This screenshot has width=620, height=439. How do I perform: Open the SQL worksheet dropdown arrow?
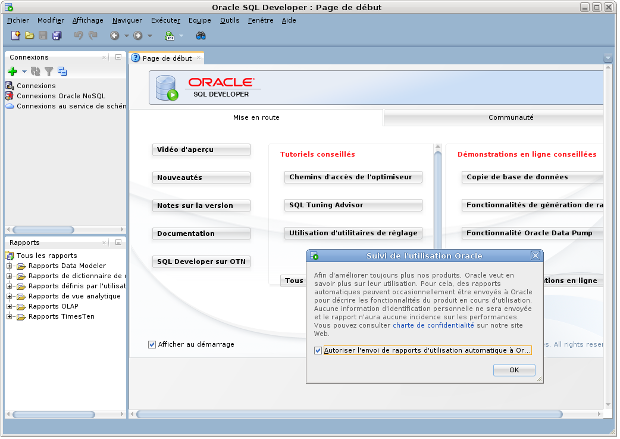181,36
